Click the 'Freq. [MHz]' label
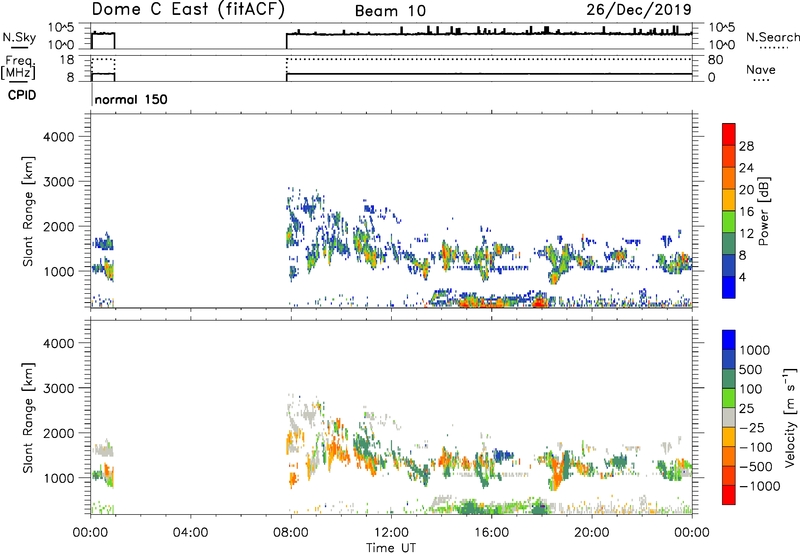 pyautogui.click(x=19, y=67)
